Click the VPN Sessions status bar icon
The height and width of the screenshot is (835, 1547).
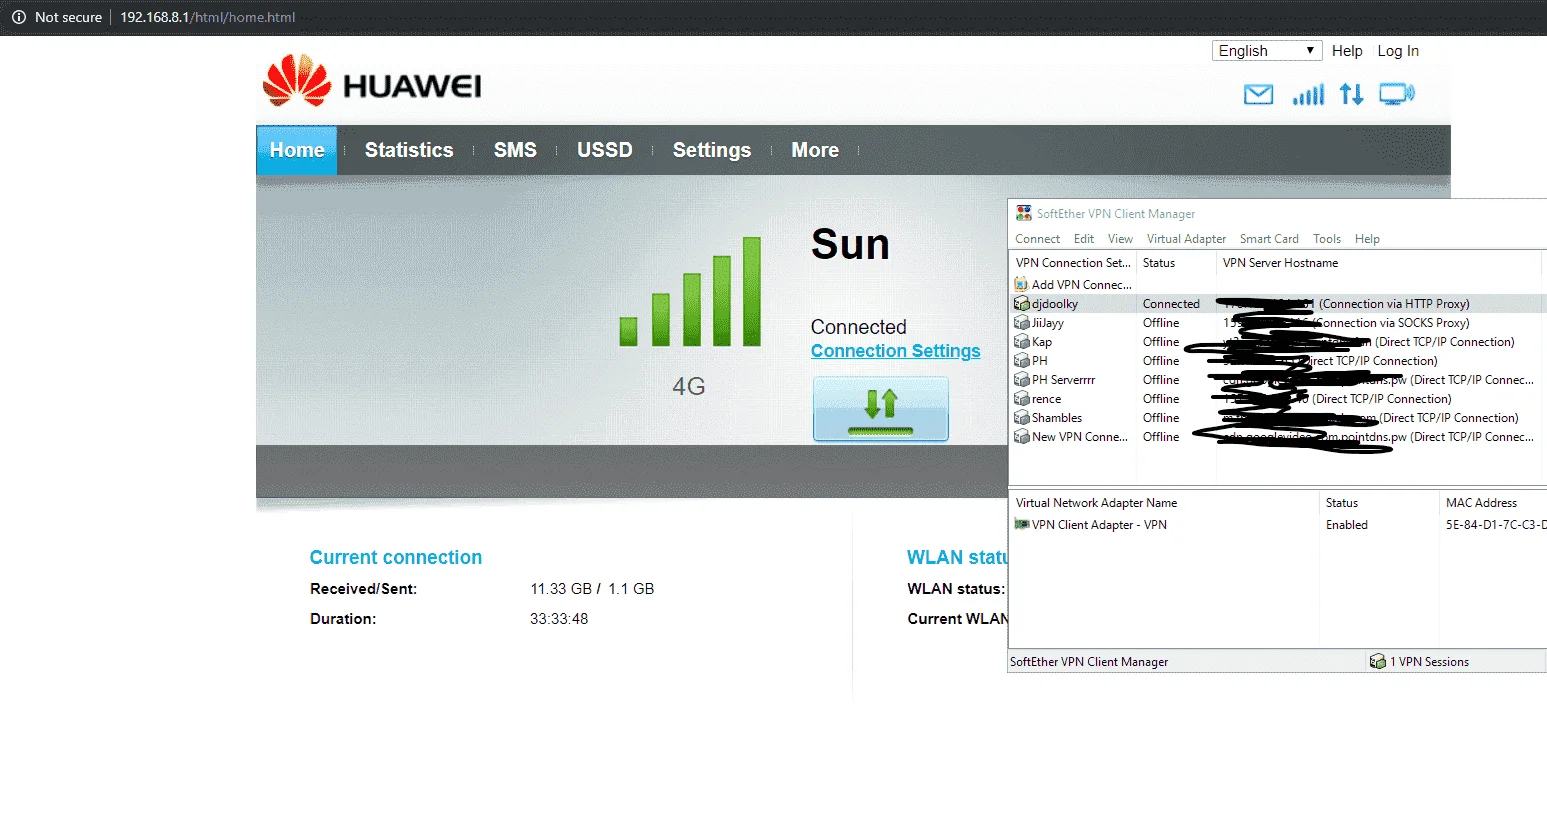click(1378, 661)
